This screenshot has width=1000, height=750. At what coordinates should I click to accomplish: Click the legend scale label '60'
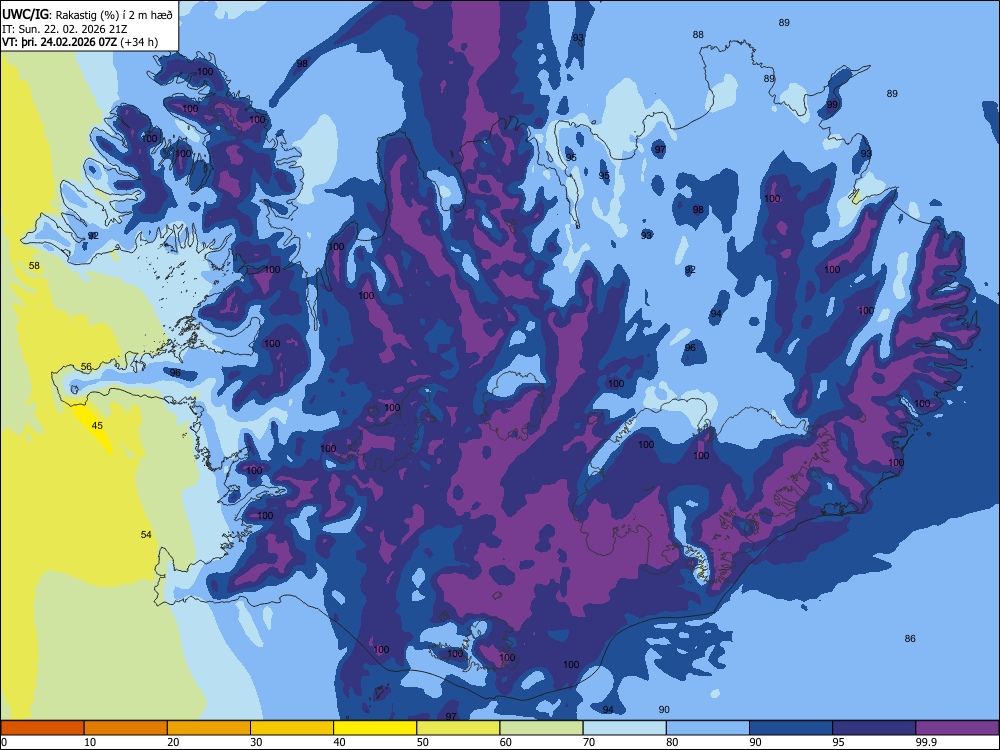click(x=506, y=742)
